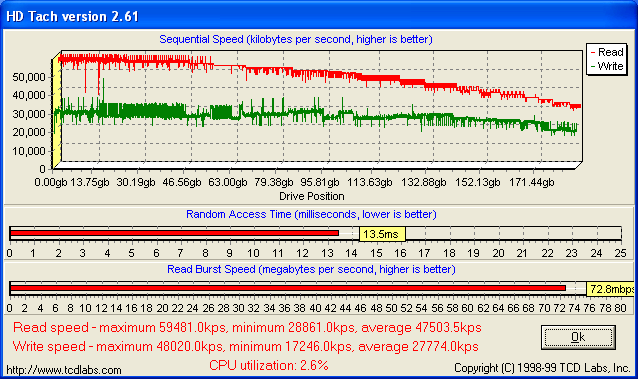Viewport: 638px width, 384px height.
Task: Click the CPU utilization: 2.6% text
Action: point(269,365)
